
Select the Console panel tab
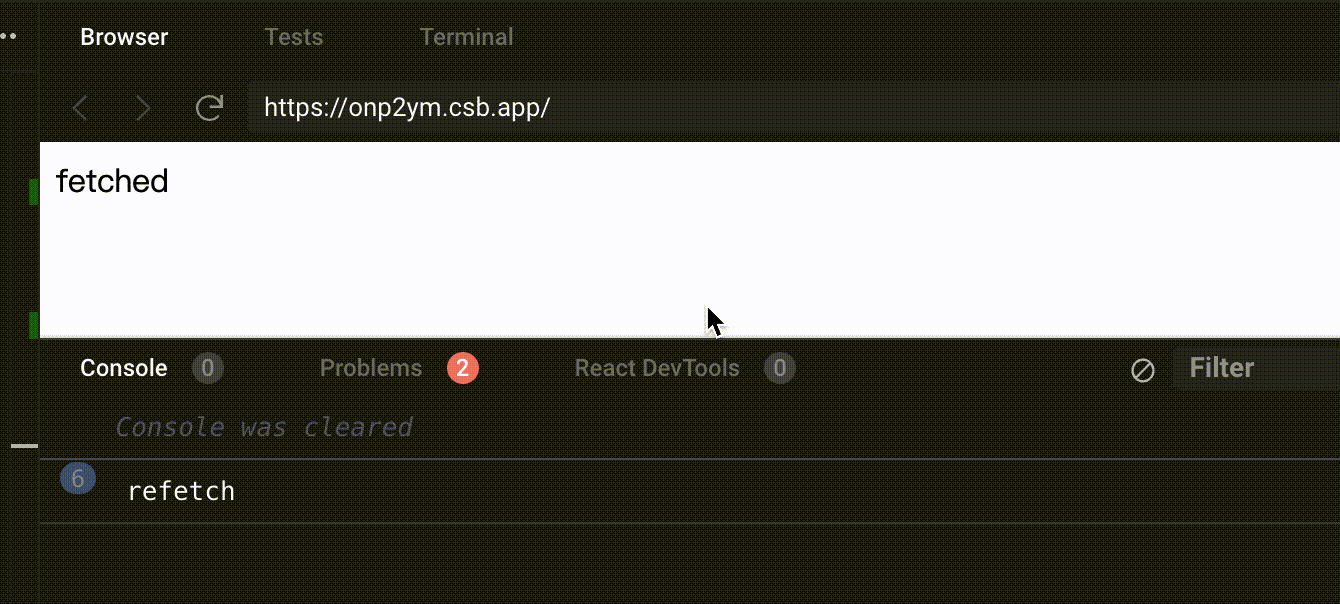123,368
